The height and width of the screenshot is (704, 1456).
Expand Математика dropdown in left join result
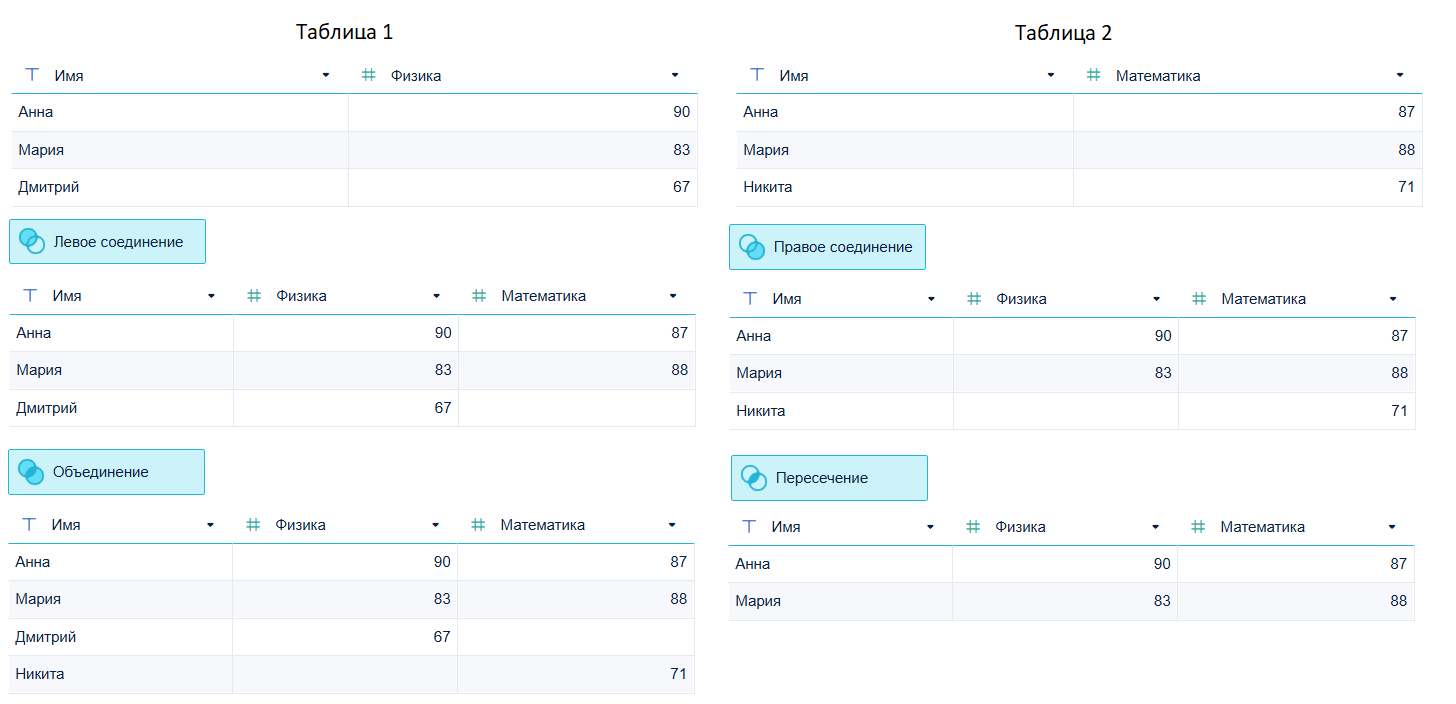tap(673, 296)
